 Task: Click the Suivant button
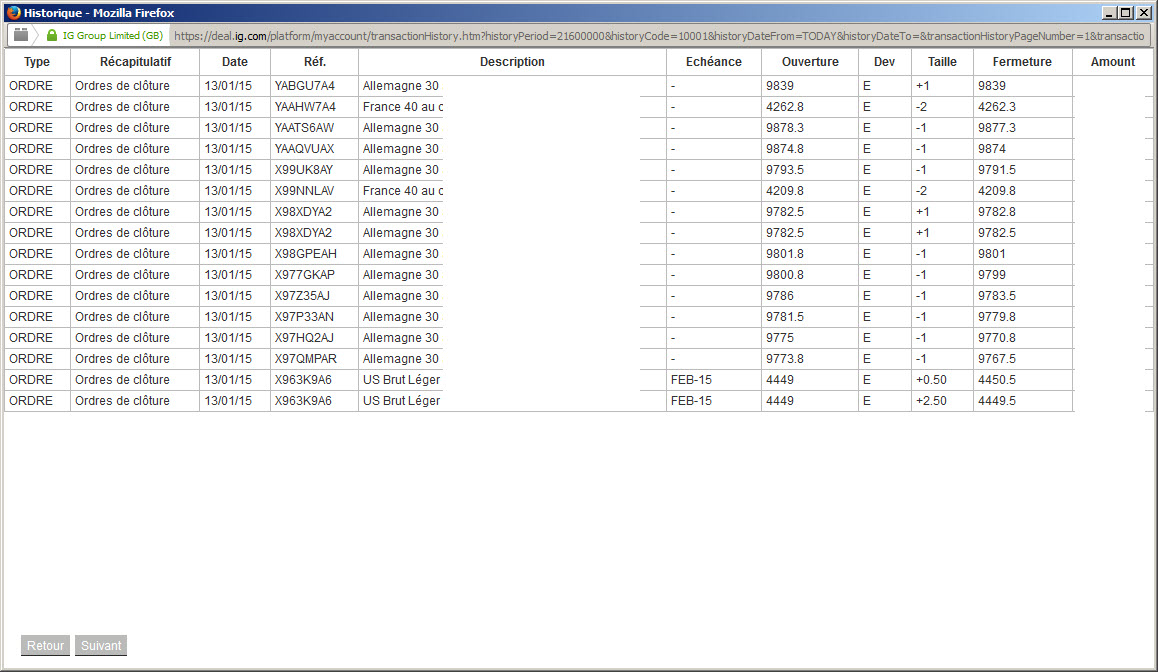[101, 645]
